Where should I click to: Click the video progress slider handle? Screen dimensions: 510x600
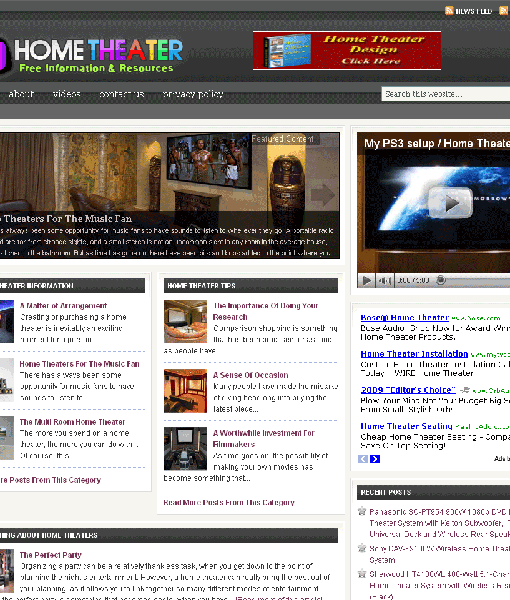pos(441,280)
